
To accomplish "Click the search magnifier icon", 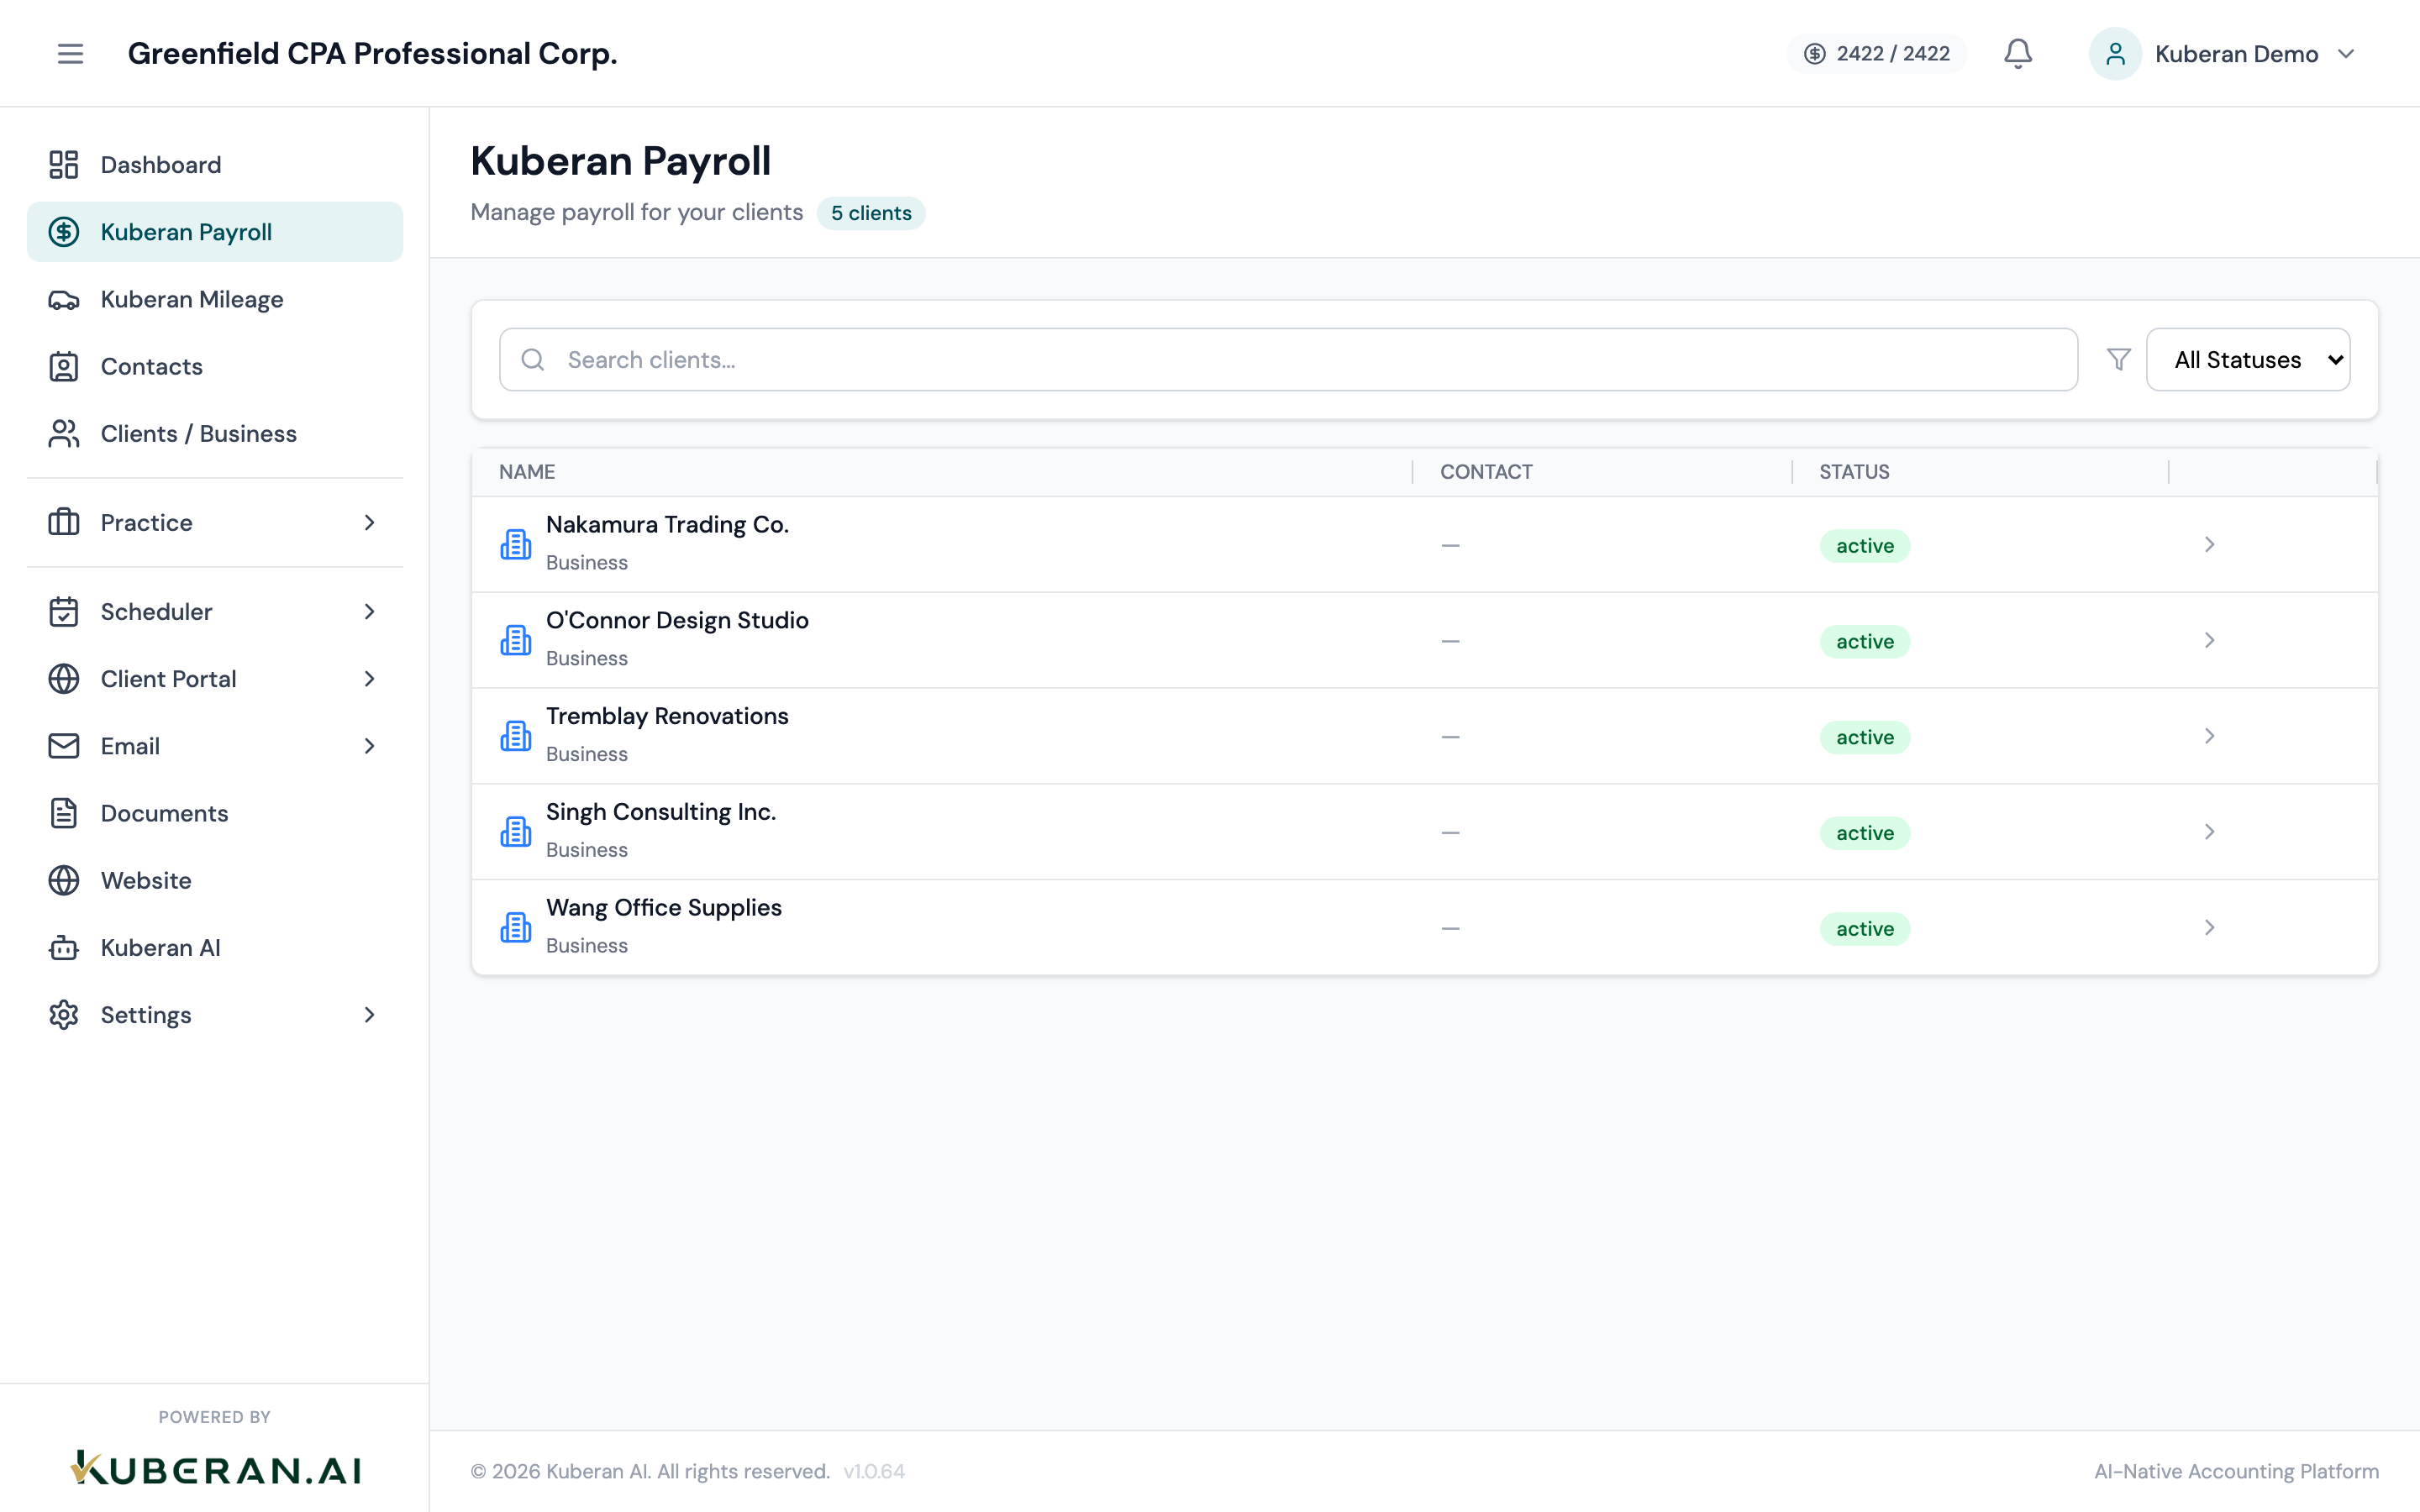I will 533,359.
